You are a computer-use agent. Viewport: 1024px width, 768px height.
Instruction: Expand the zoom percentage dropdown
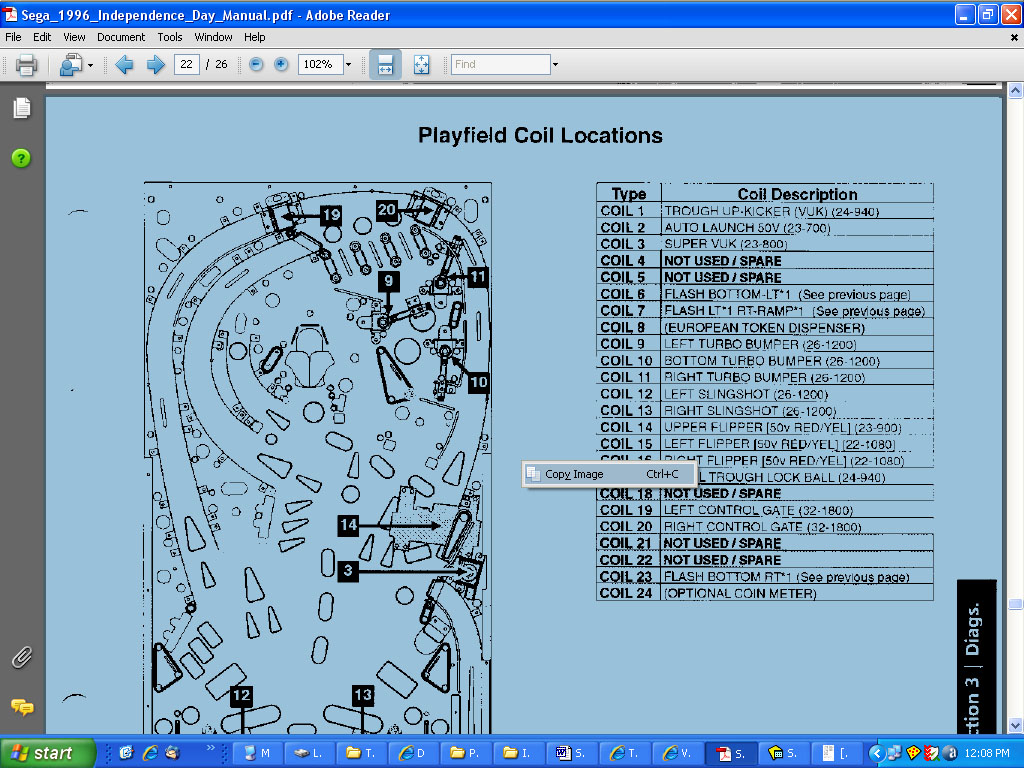click(x=348, y=65)
